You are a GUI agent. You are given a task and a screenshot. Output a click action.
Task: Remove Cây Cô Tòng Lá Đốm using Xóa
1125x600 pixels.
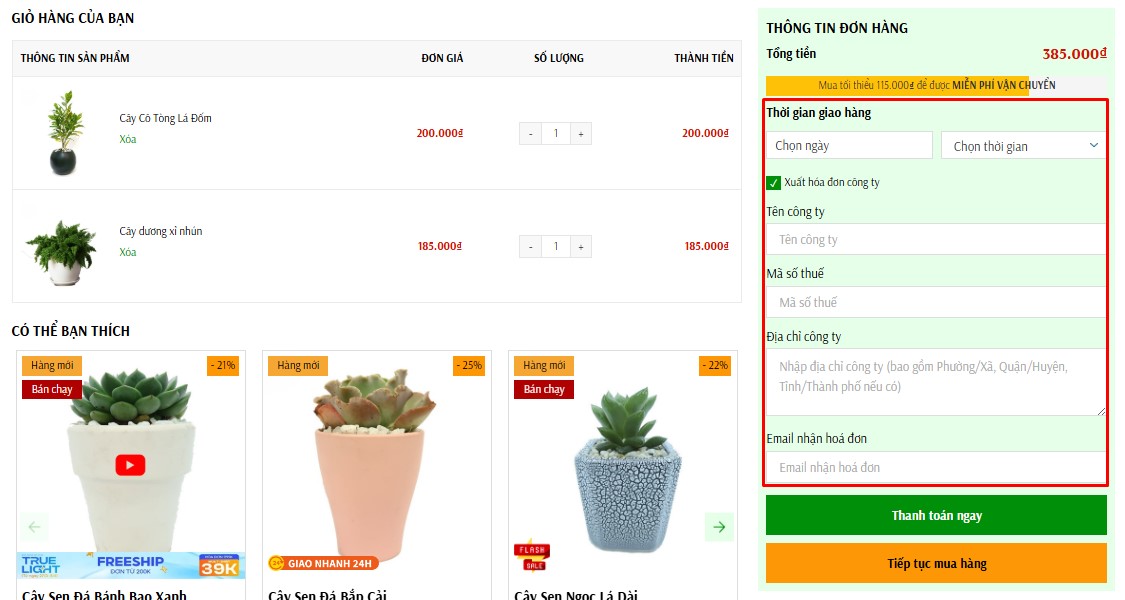click(128, 139)
